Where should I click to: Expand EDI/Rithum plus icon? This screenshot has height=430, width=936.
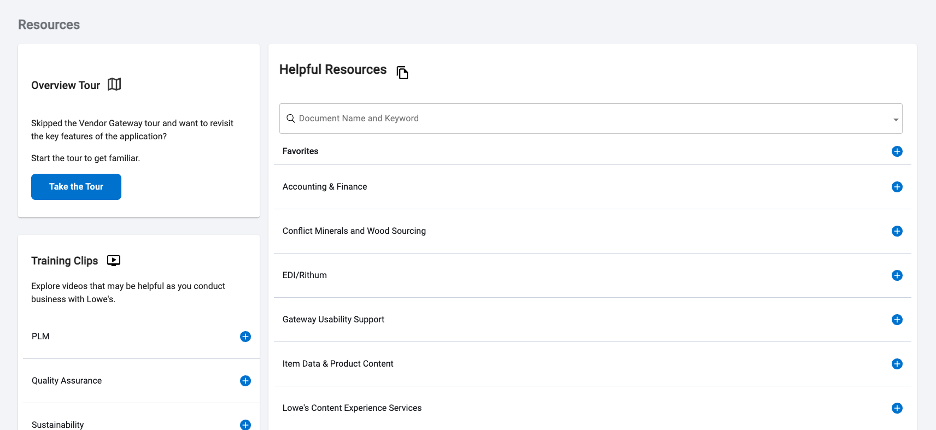point(897,275)
